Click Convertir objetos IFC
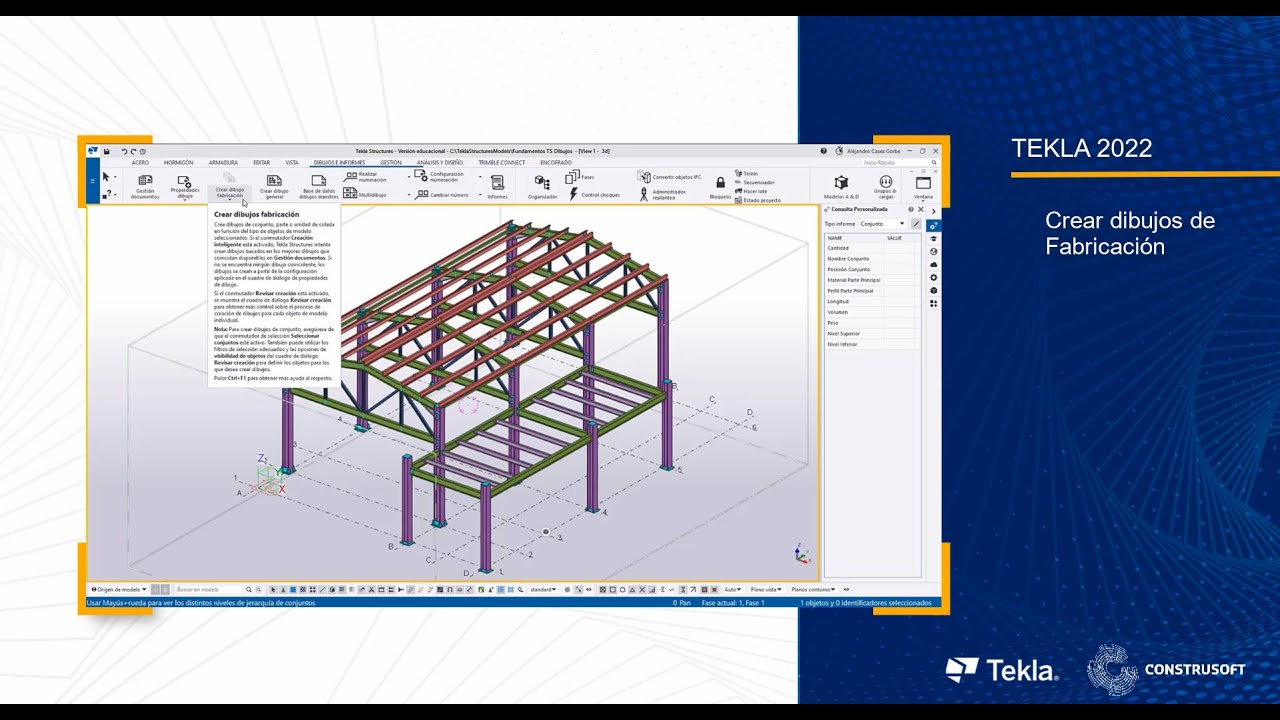The image size is (1280, 720). (669, 177)
